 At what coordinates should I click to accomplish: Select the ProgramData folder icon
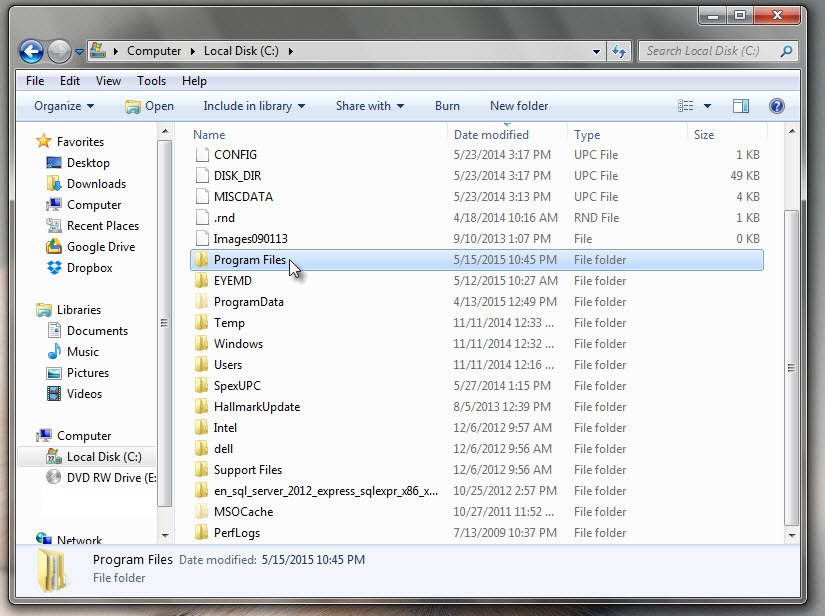click(x=202, y=302)
